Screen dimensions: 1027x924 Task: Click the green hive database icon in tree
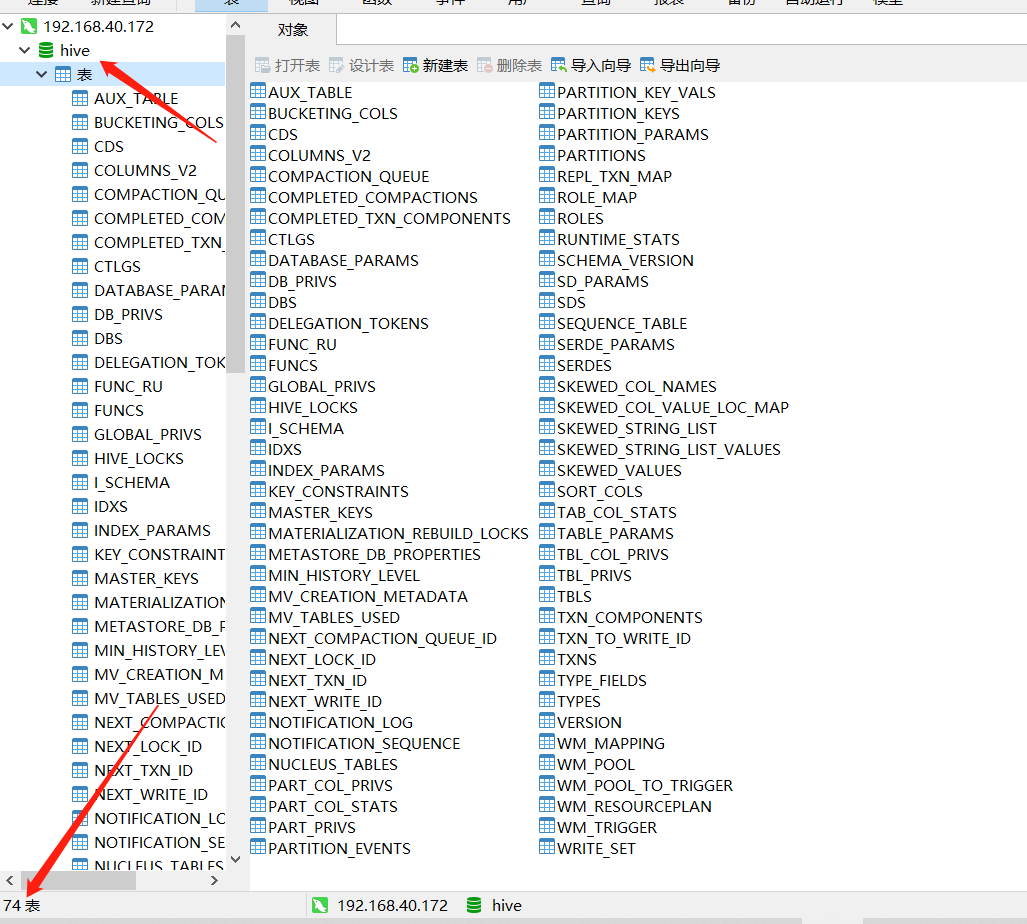[x=46, y=50]
